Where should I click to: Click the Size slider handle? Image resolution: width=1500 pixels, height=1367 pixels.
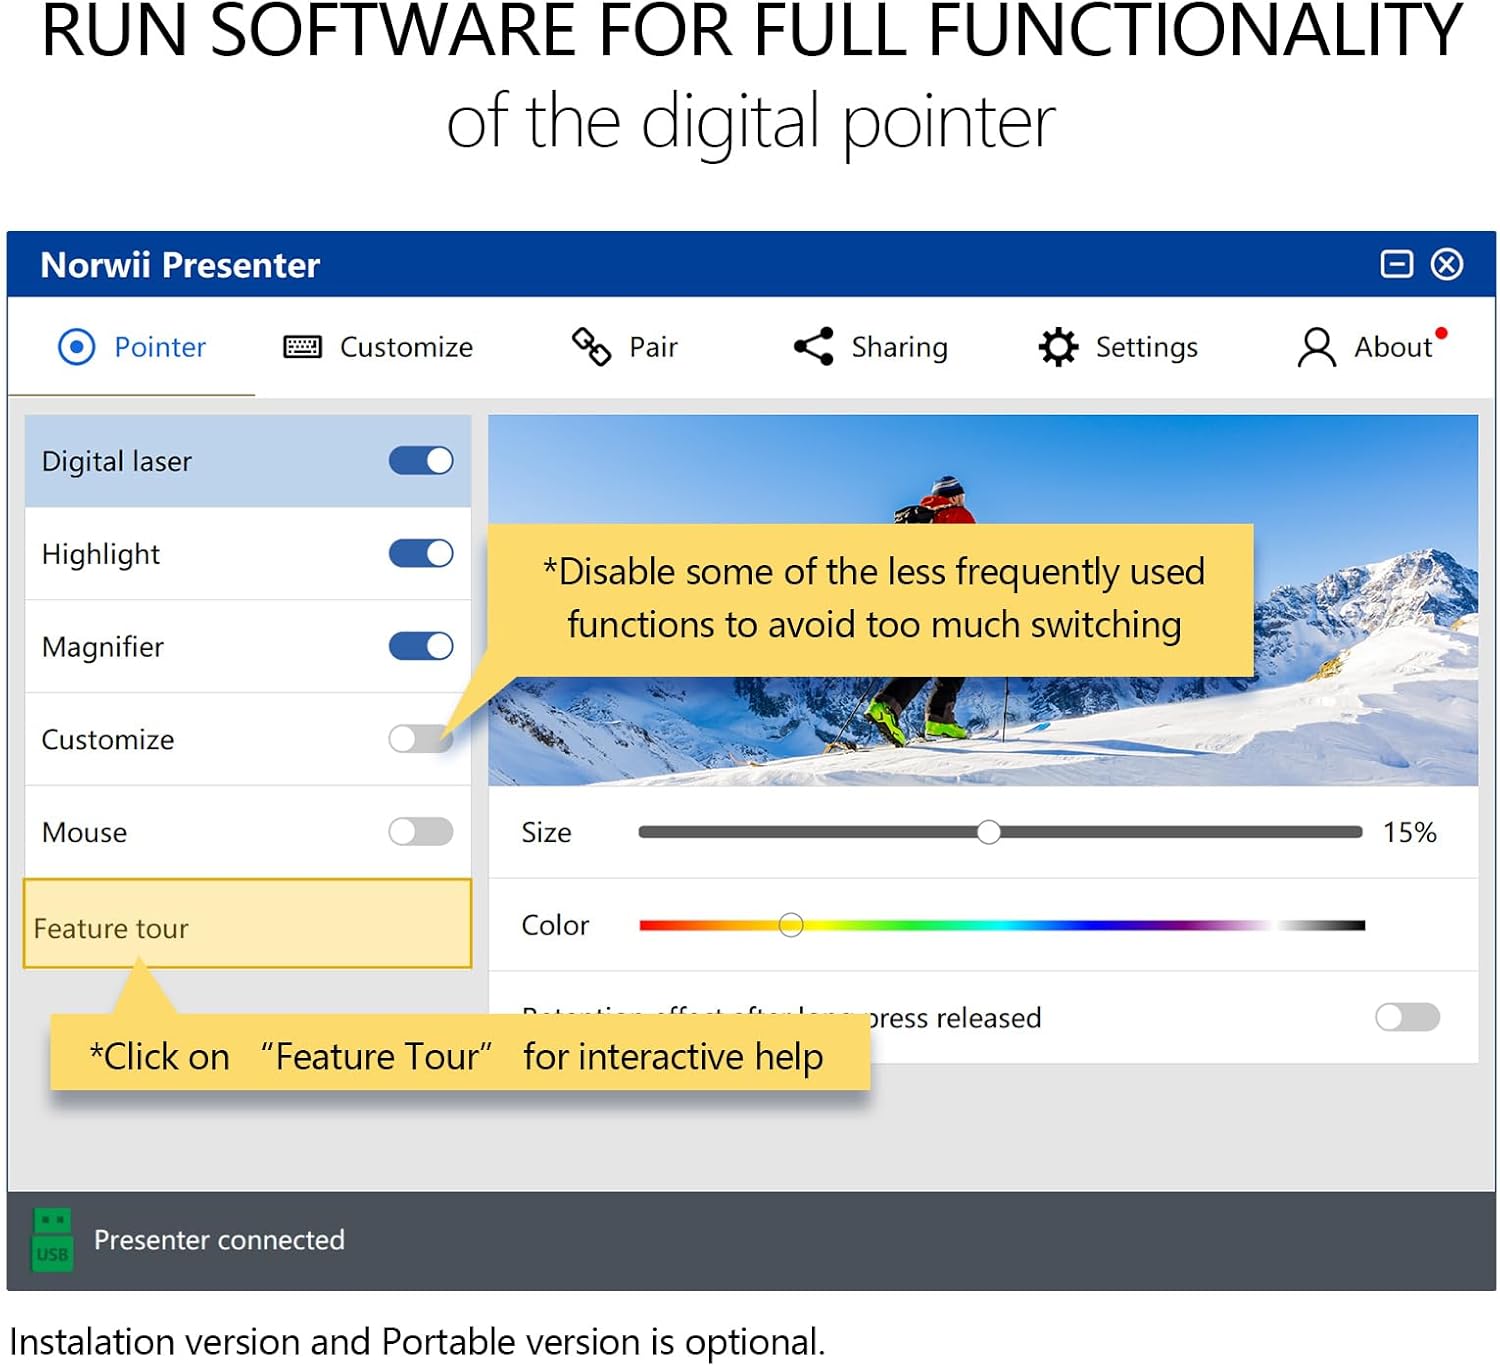pos(989,832)
